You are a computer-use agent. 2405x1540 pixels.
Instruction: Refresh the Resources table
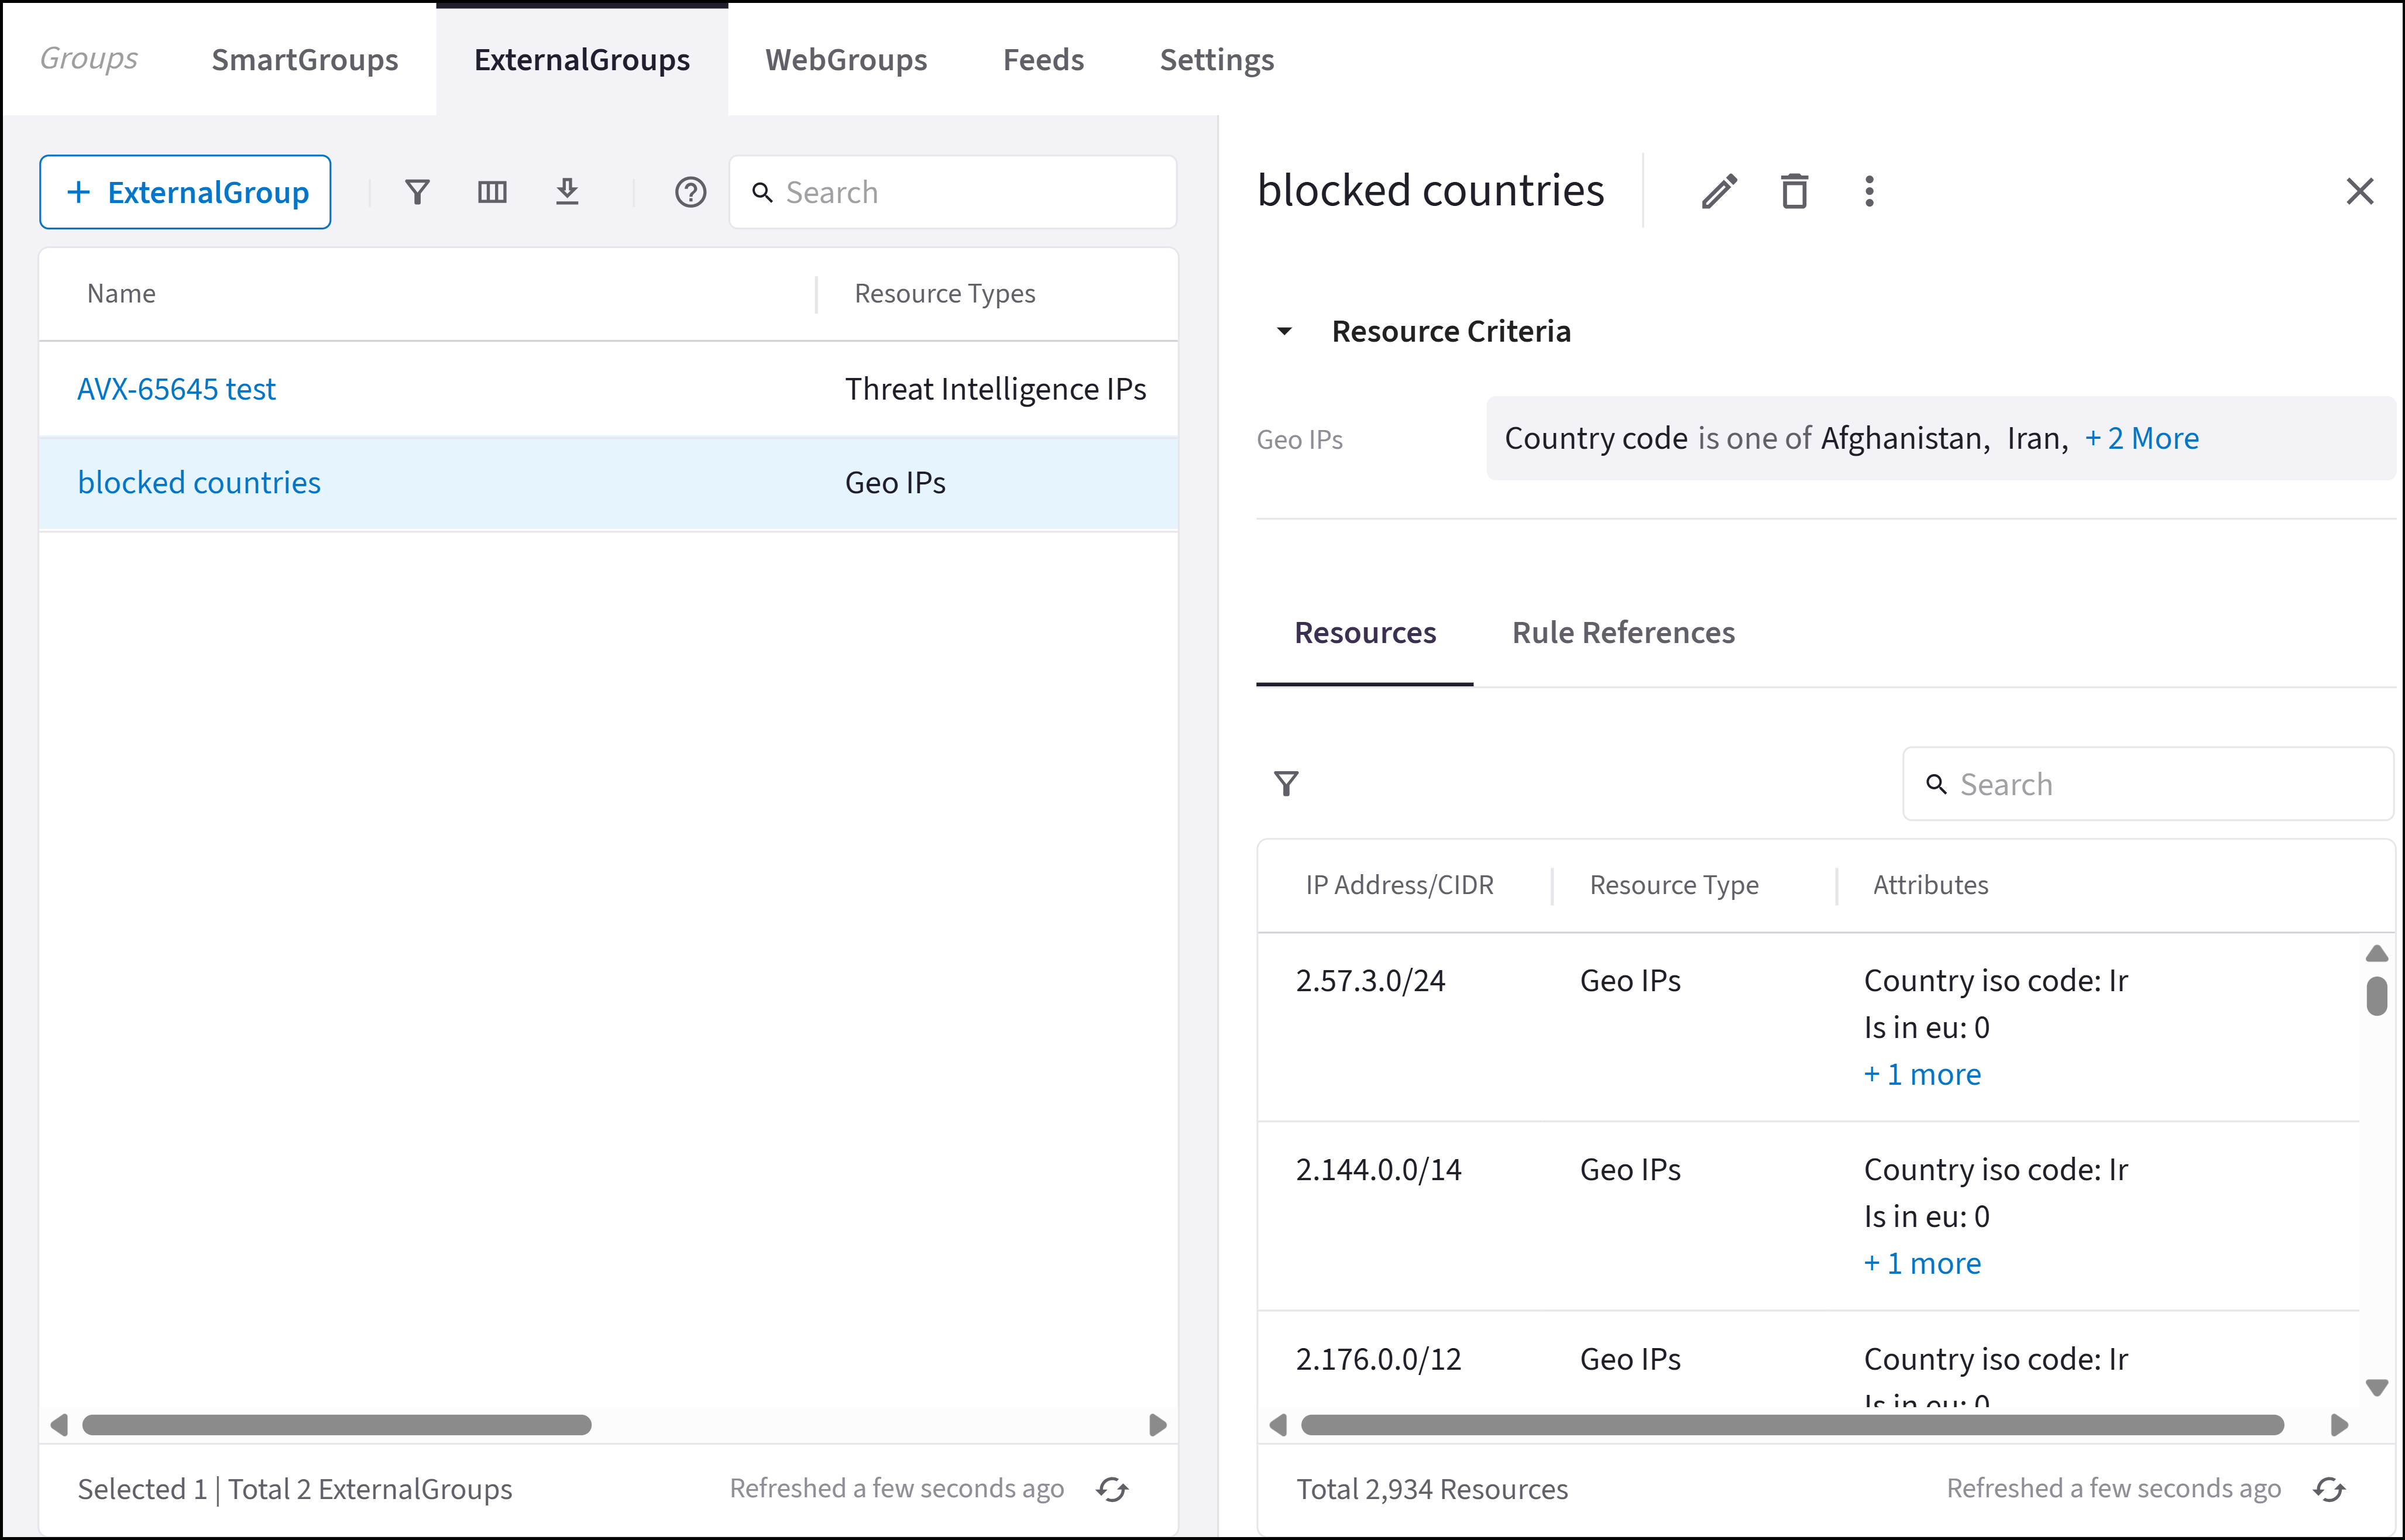coord(2329,1489)
